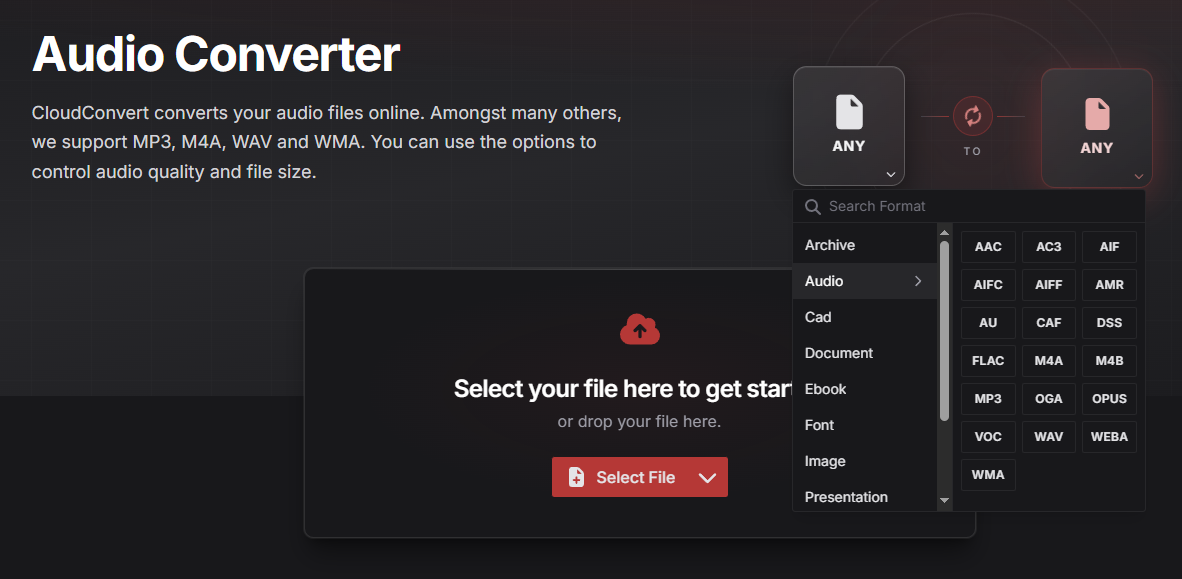Choose the M4B format
The image size is (1182, 579).
click(x=1110, y=361)
